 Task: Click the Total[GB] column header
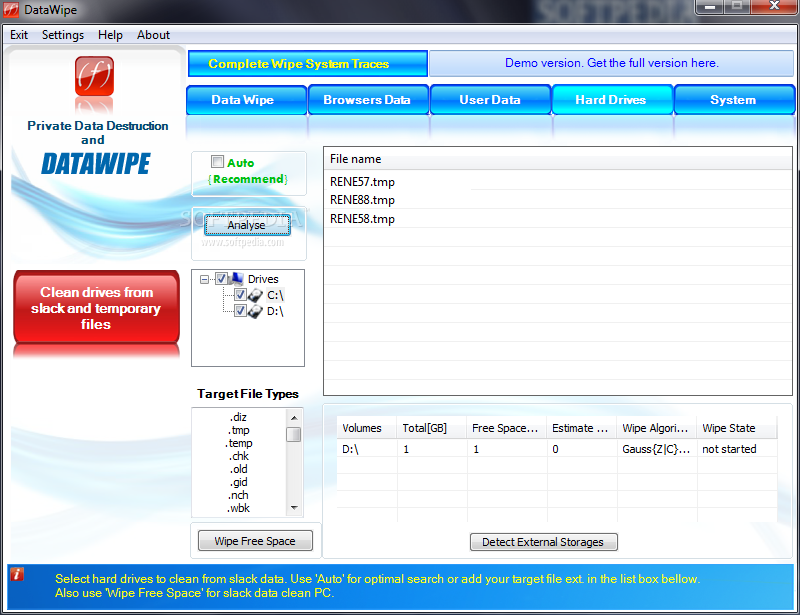432,428
